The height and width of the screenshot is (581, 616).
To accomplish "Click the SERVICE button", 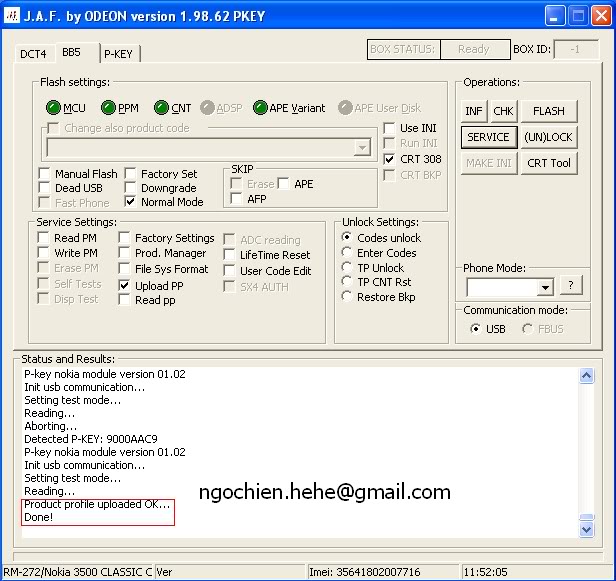I will coord(488,137).
